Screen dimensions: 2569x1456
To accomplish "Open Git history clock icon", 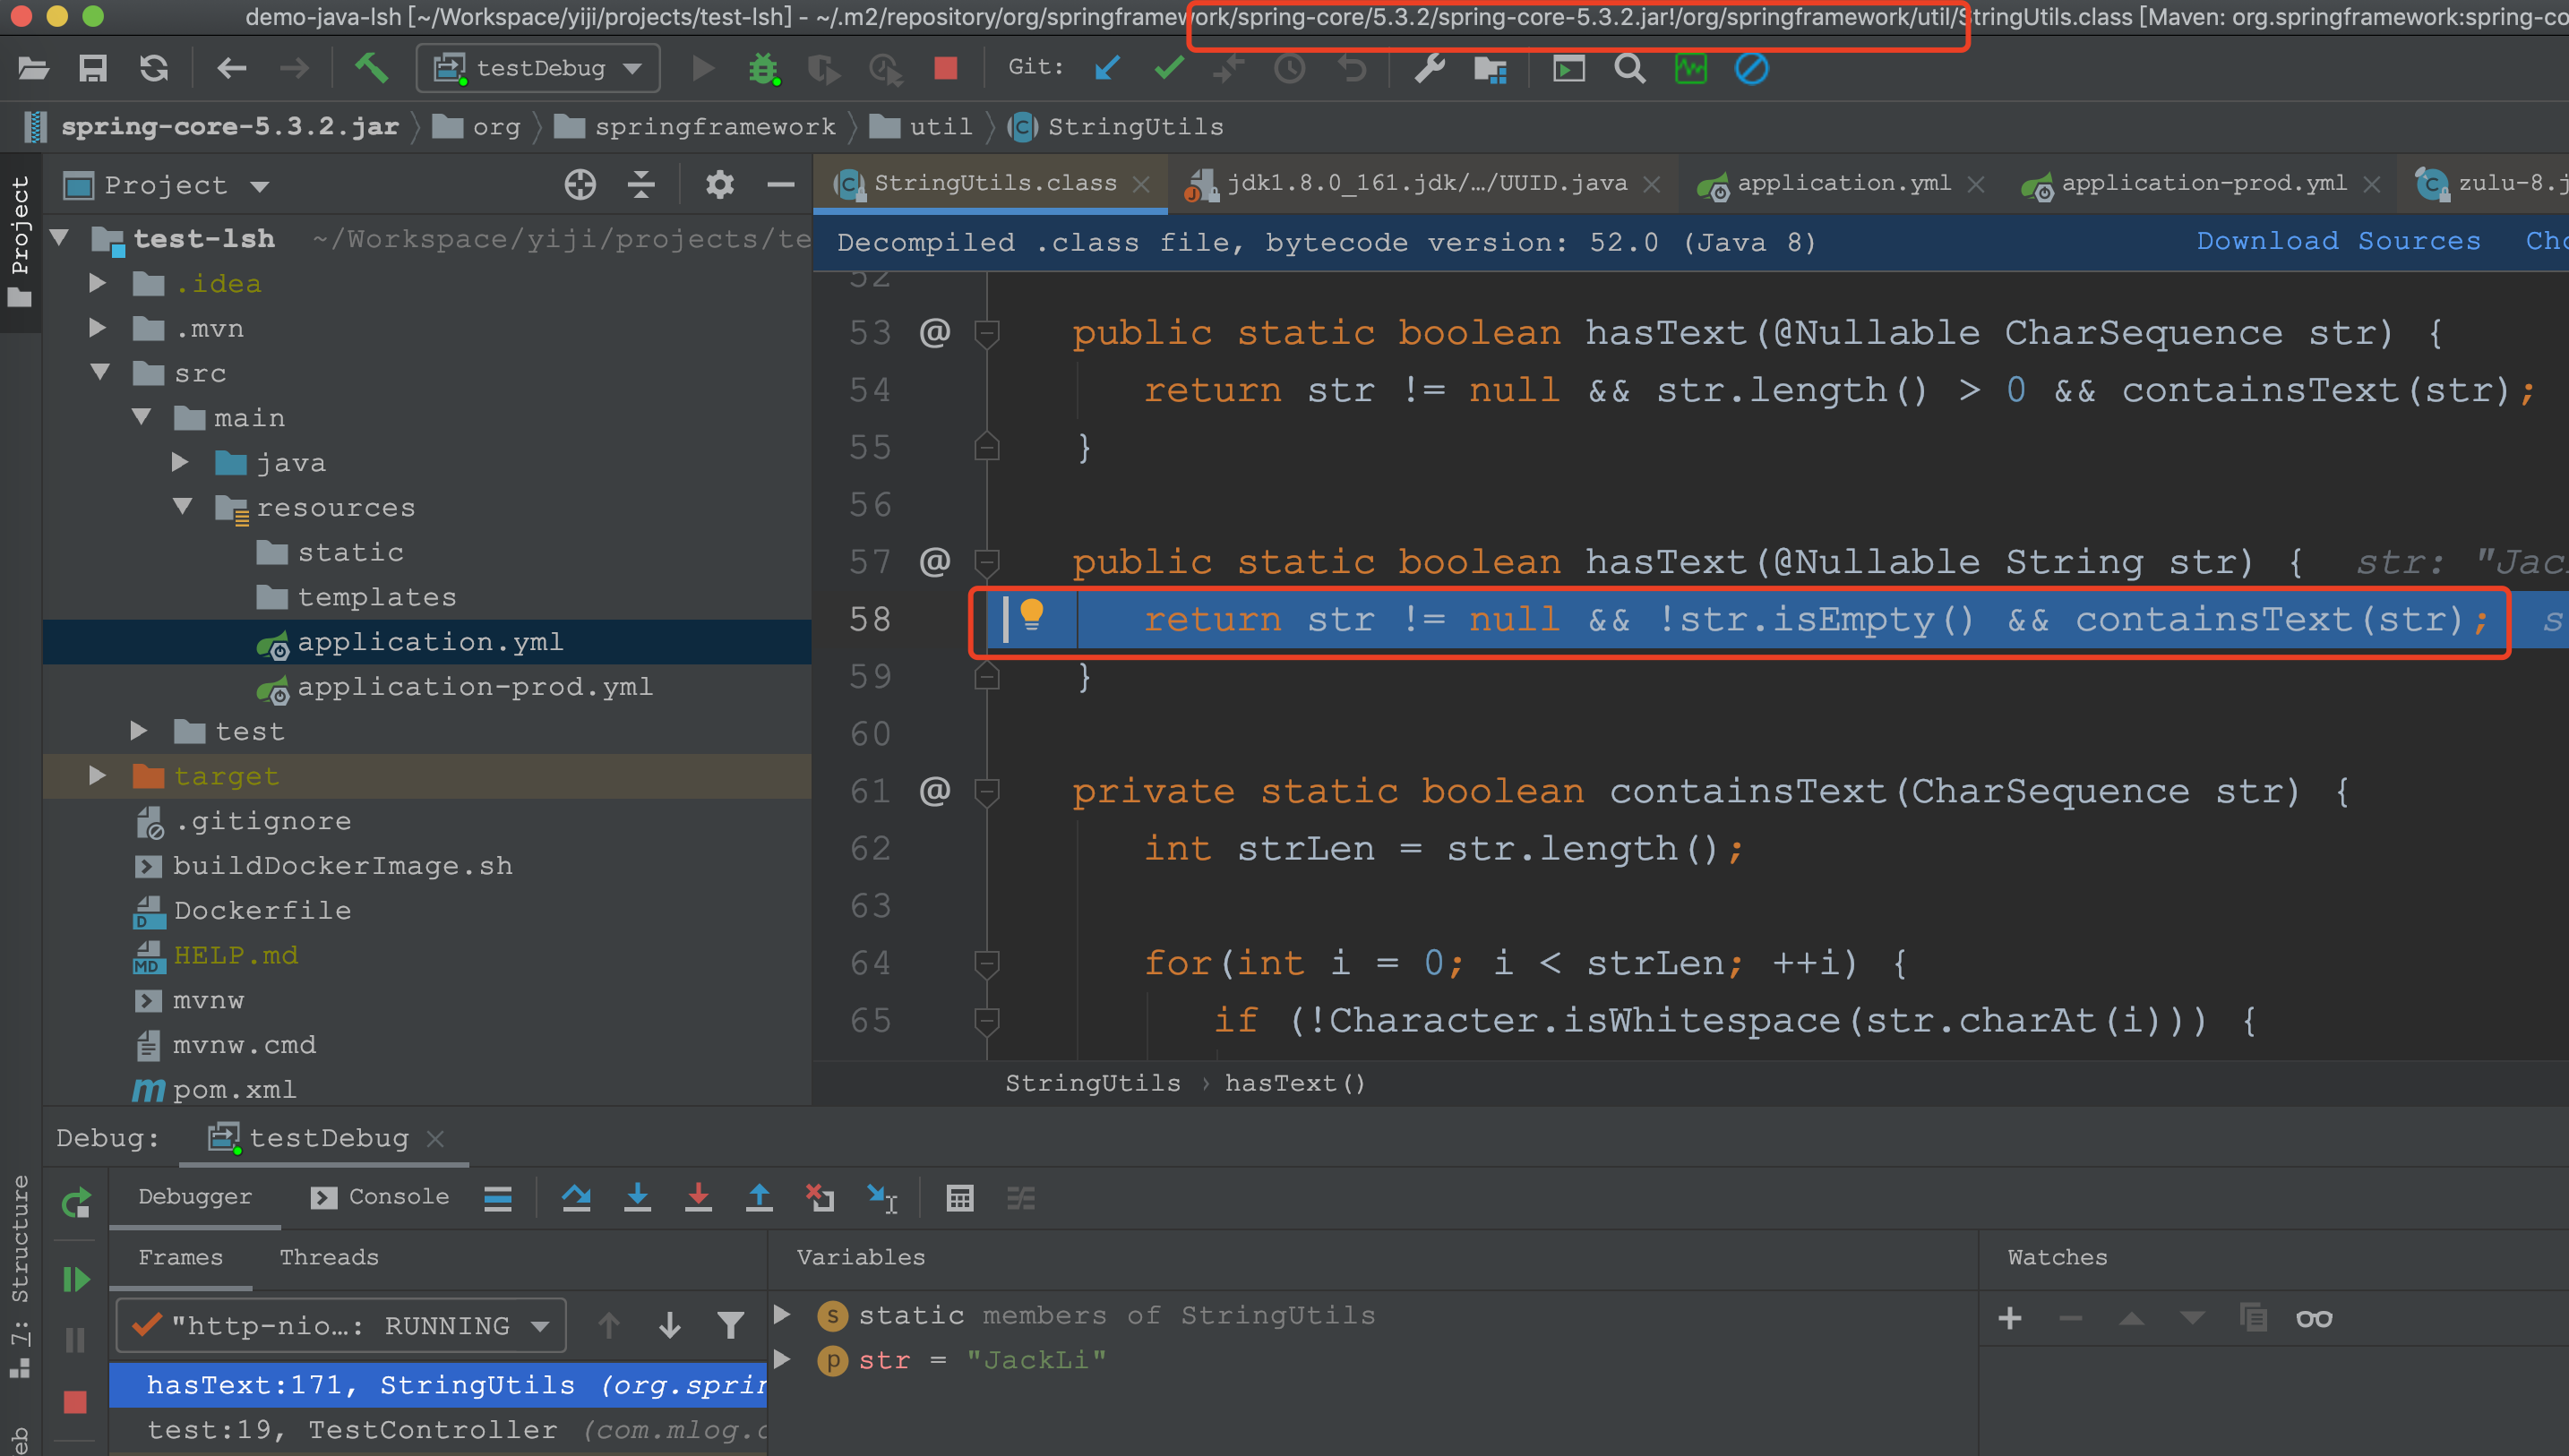I will (x=1290, y=68).
